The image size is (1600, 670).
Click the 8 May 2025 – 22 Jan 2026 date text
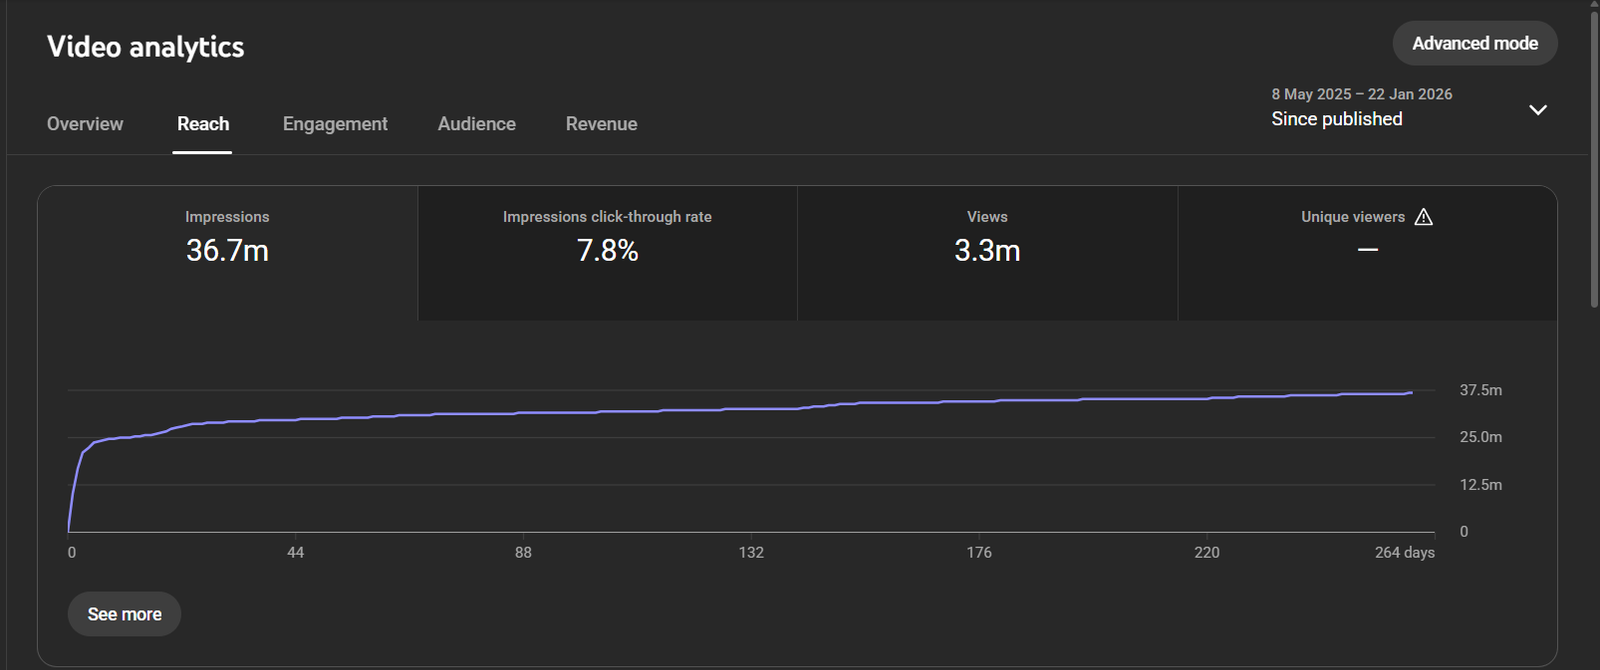(1361, 94)
